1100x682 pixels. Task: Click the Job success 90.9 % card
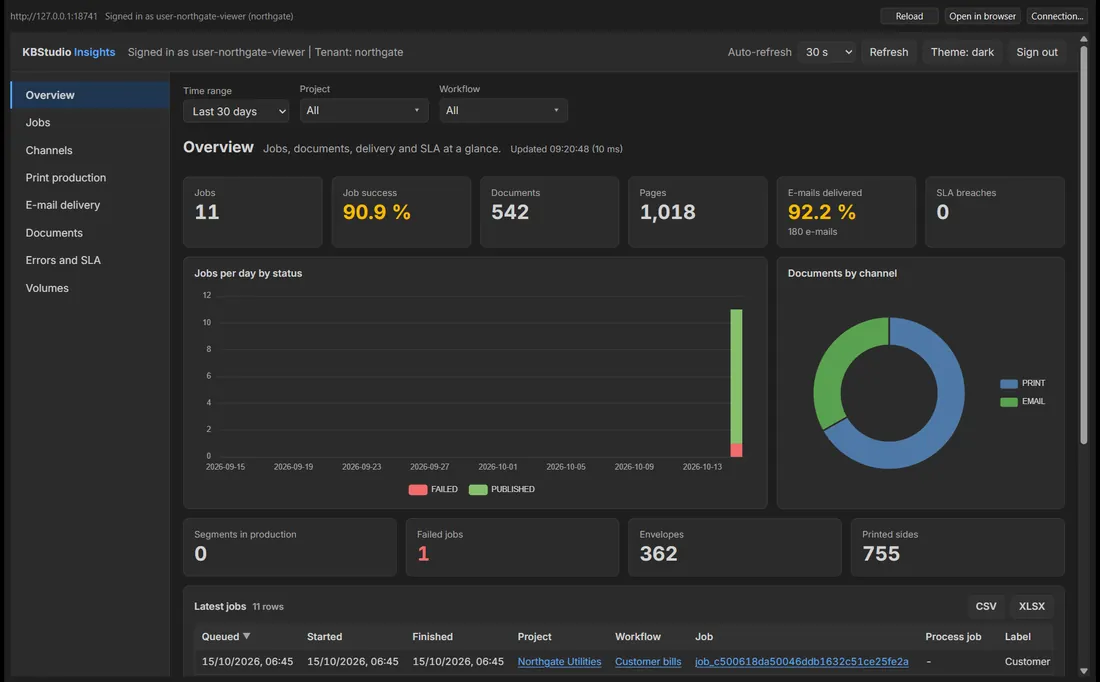[401, 212]
